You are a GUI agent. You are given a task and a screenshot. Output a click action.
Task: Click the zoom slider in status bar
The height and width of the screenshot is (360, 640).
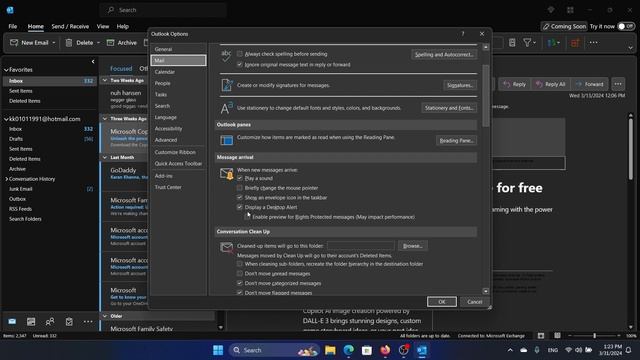[x=595, y=336]
